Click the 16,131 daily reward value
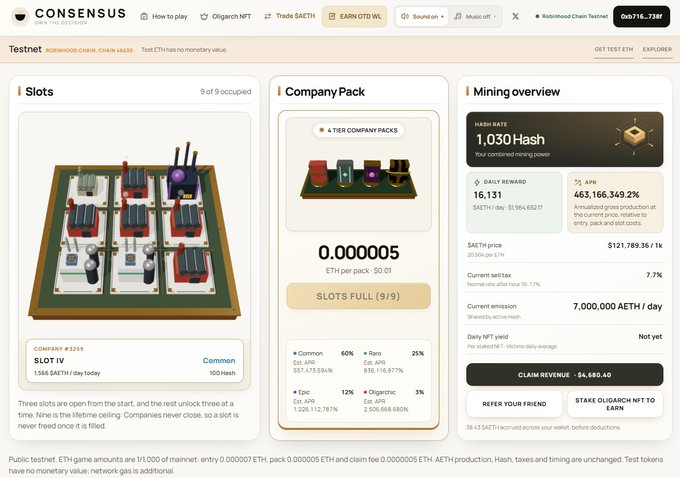This screenshot has width=680, height=478. point(487,195)
